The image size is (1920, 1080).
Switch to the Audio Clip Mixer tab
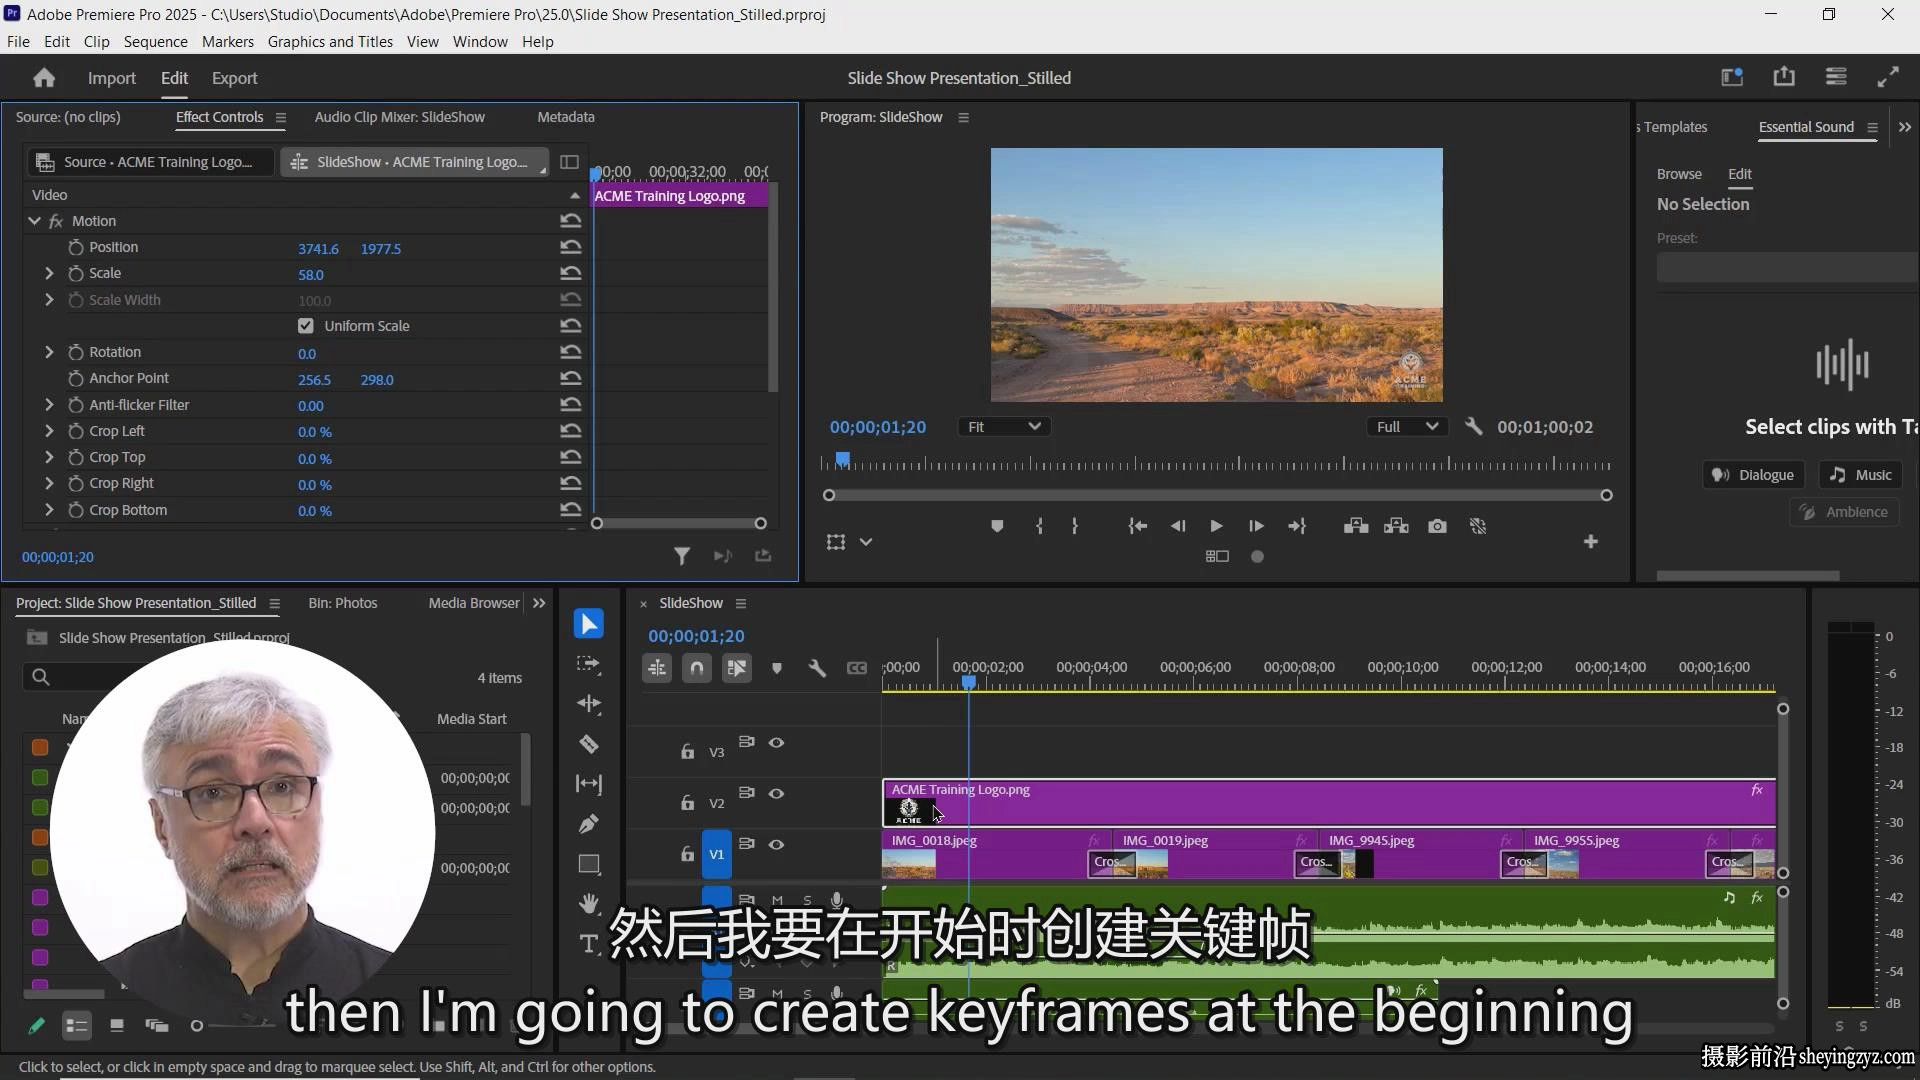pyautogui.click(x=399, y=117)
